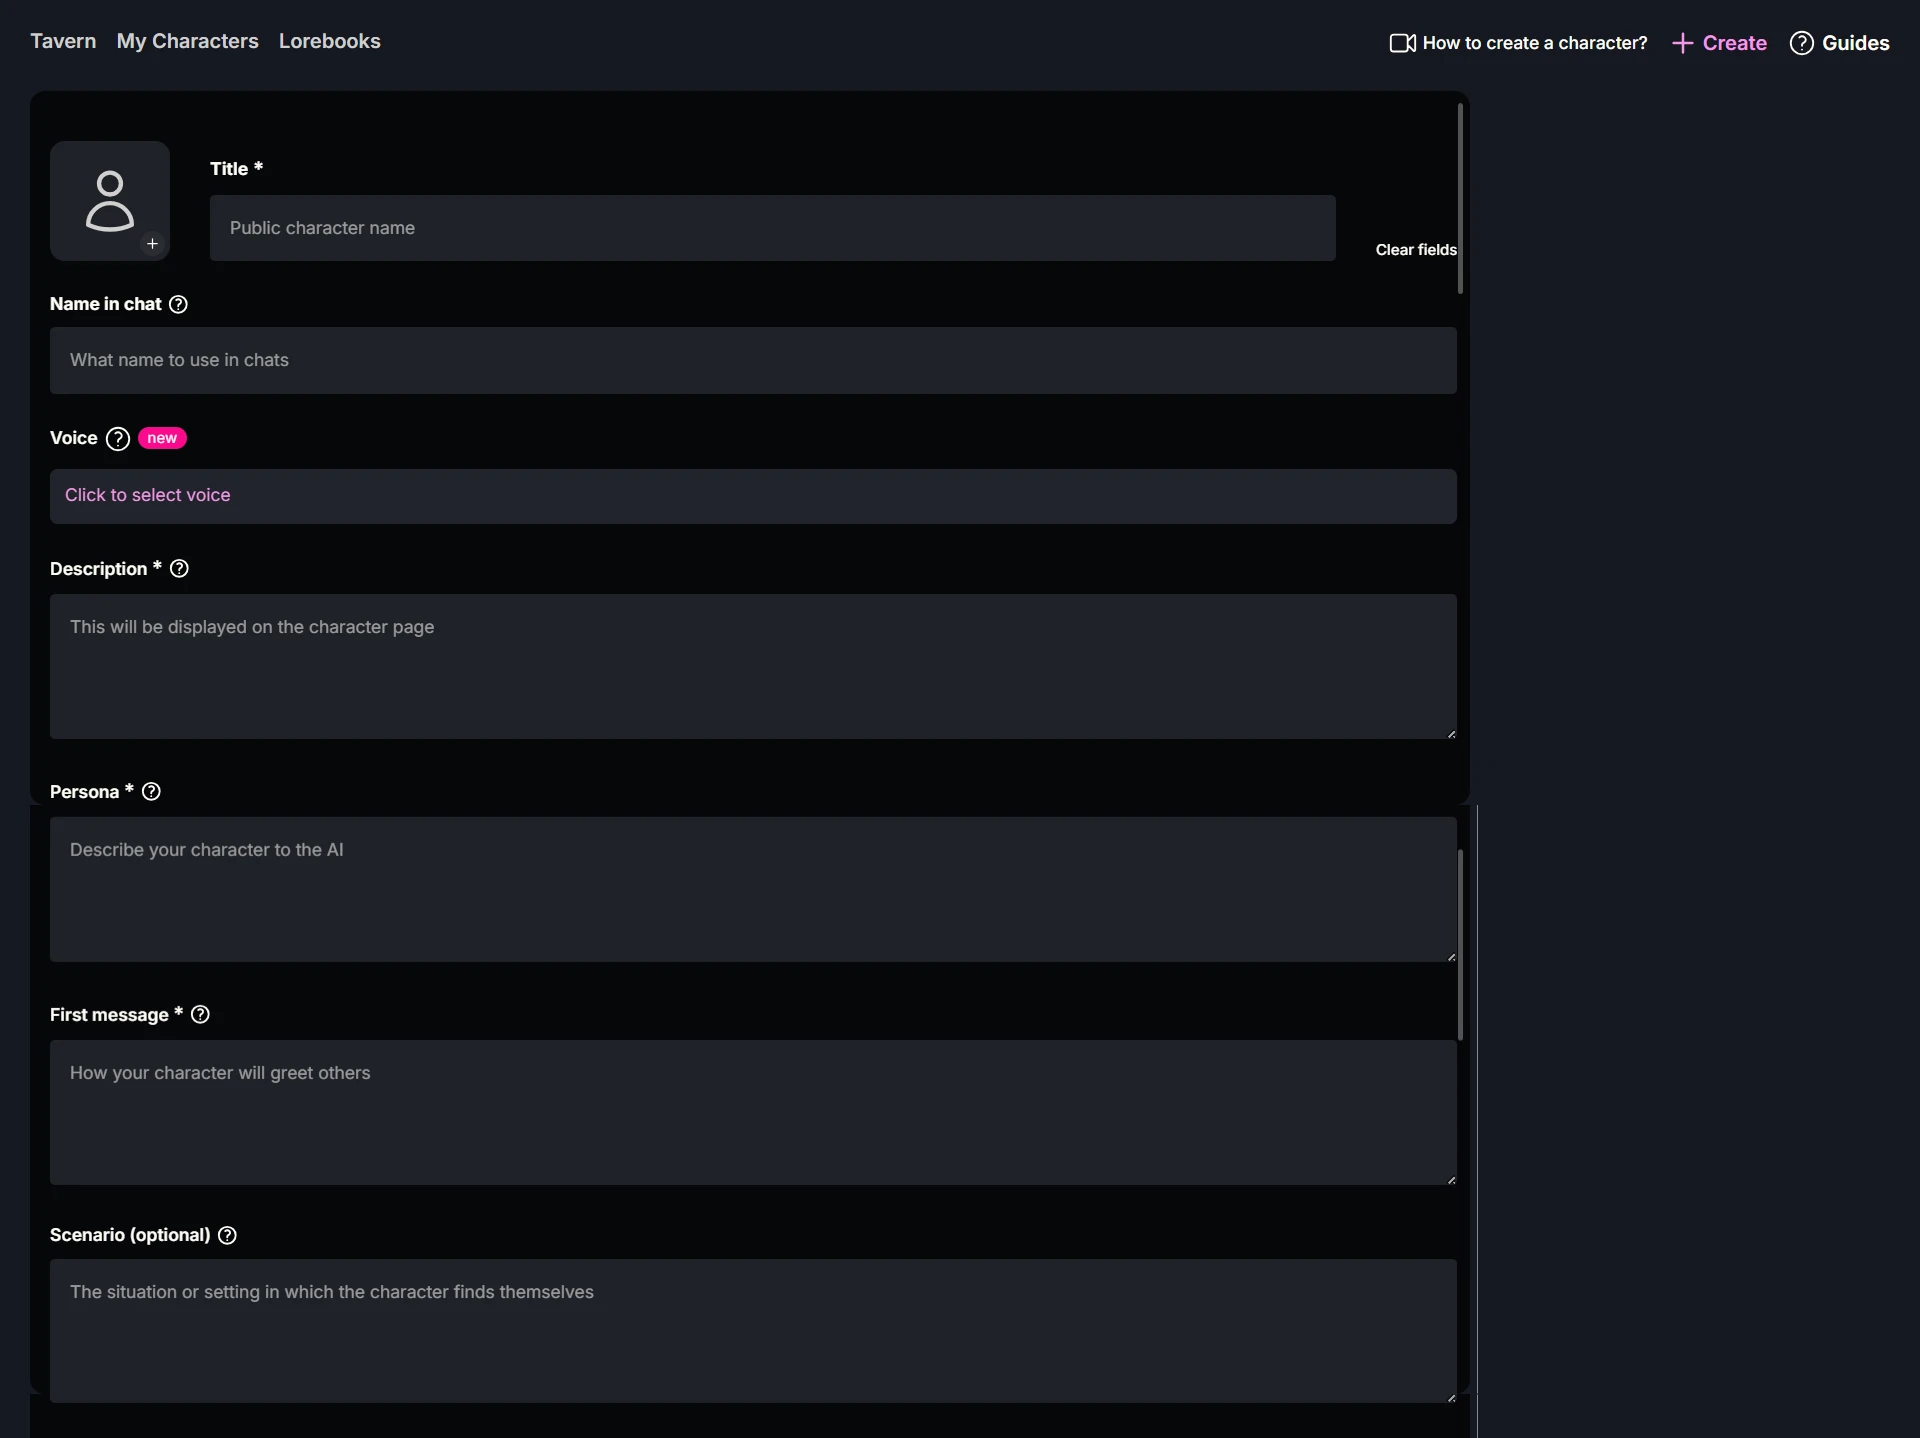Focus the What name to use in chats field
This screenshot has width=1920, height=1438.
752,360
